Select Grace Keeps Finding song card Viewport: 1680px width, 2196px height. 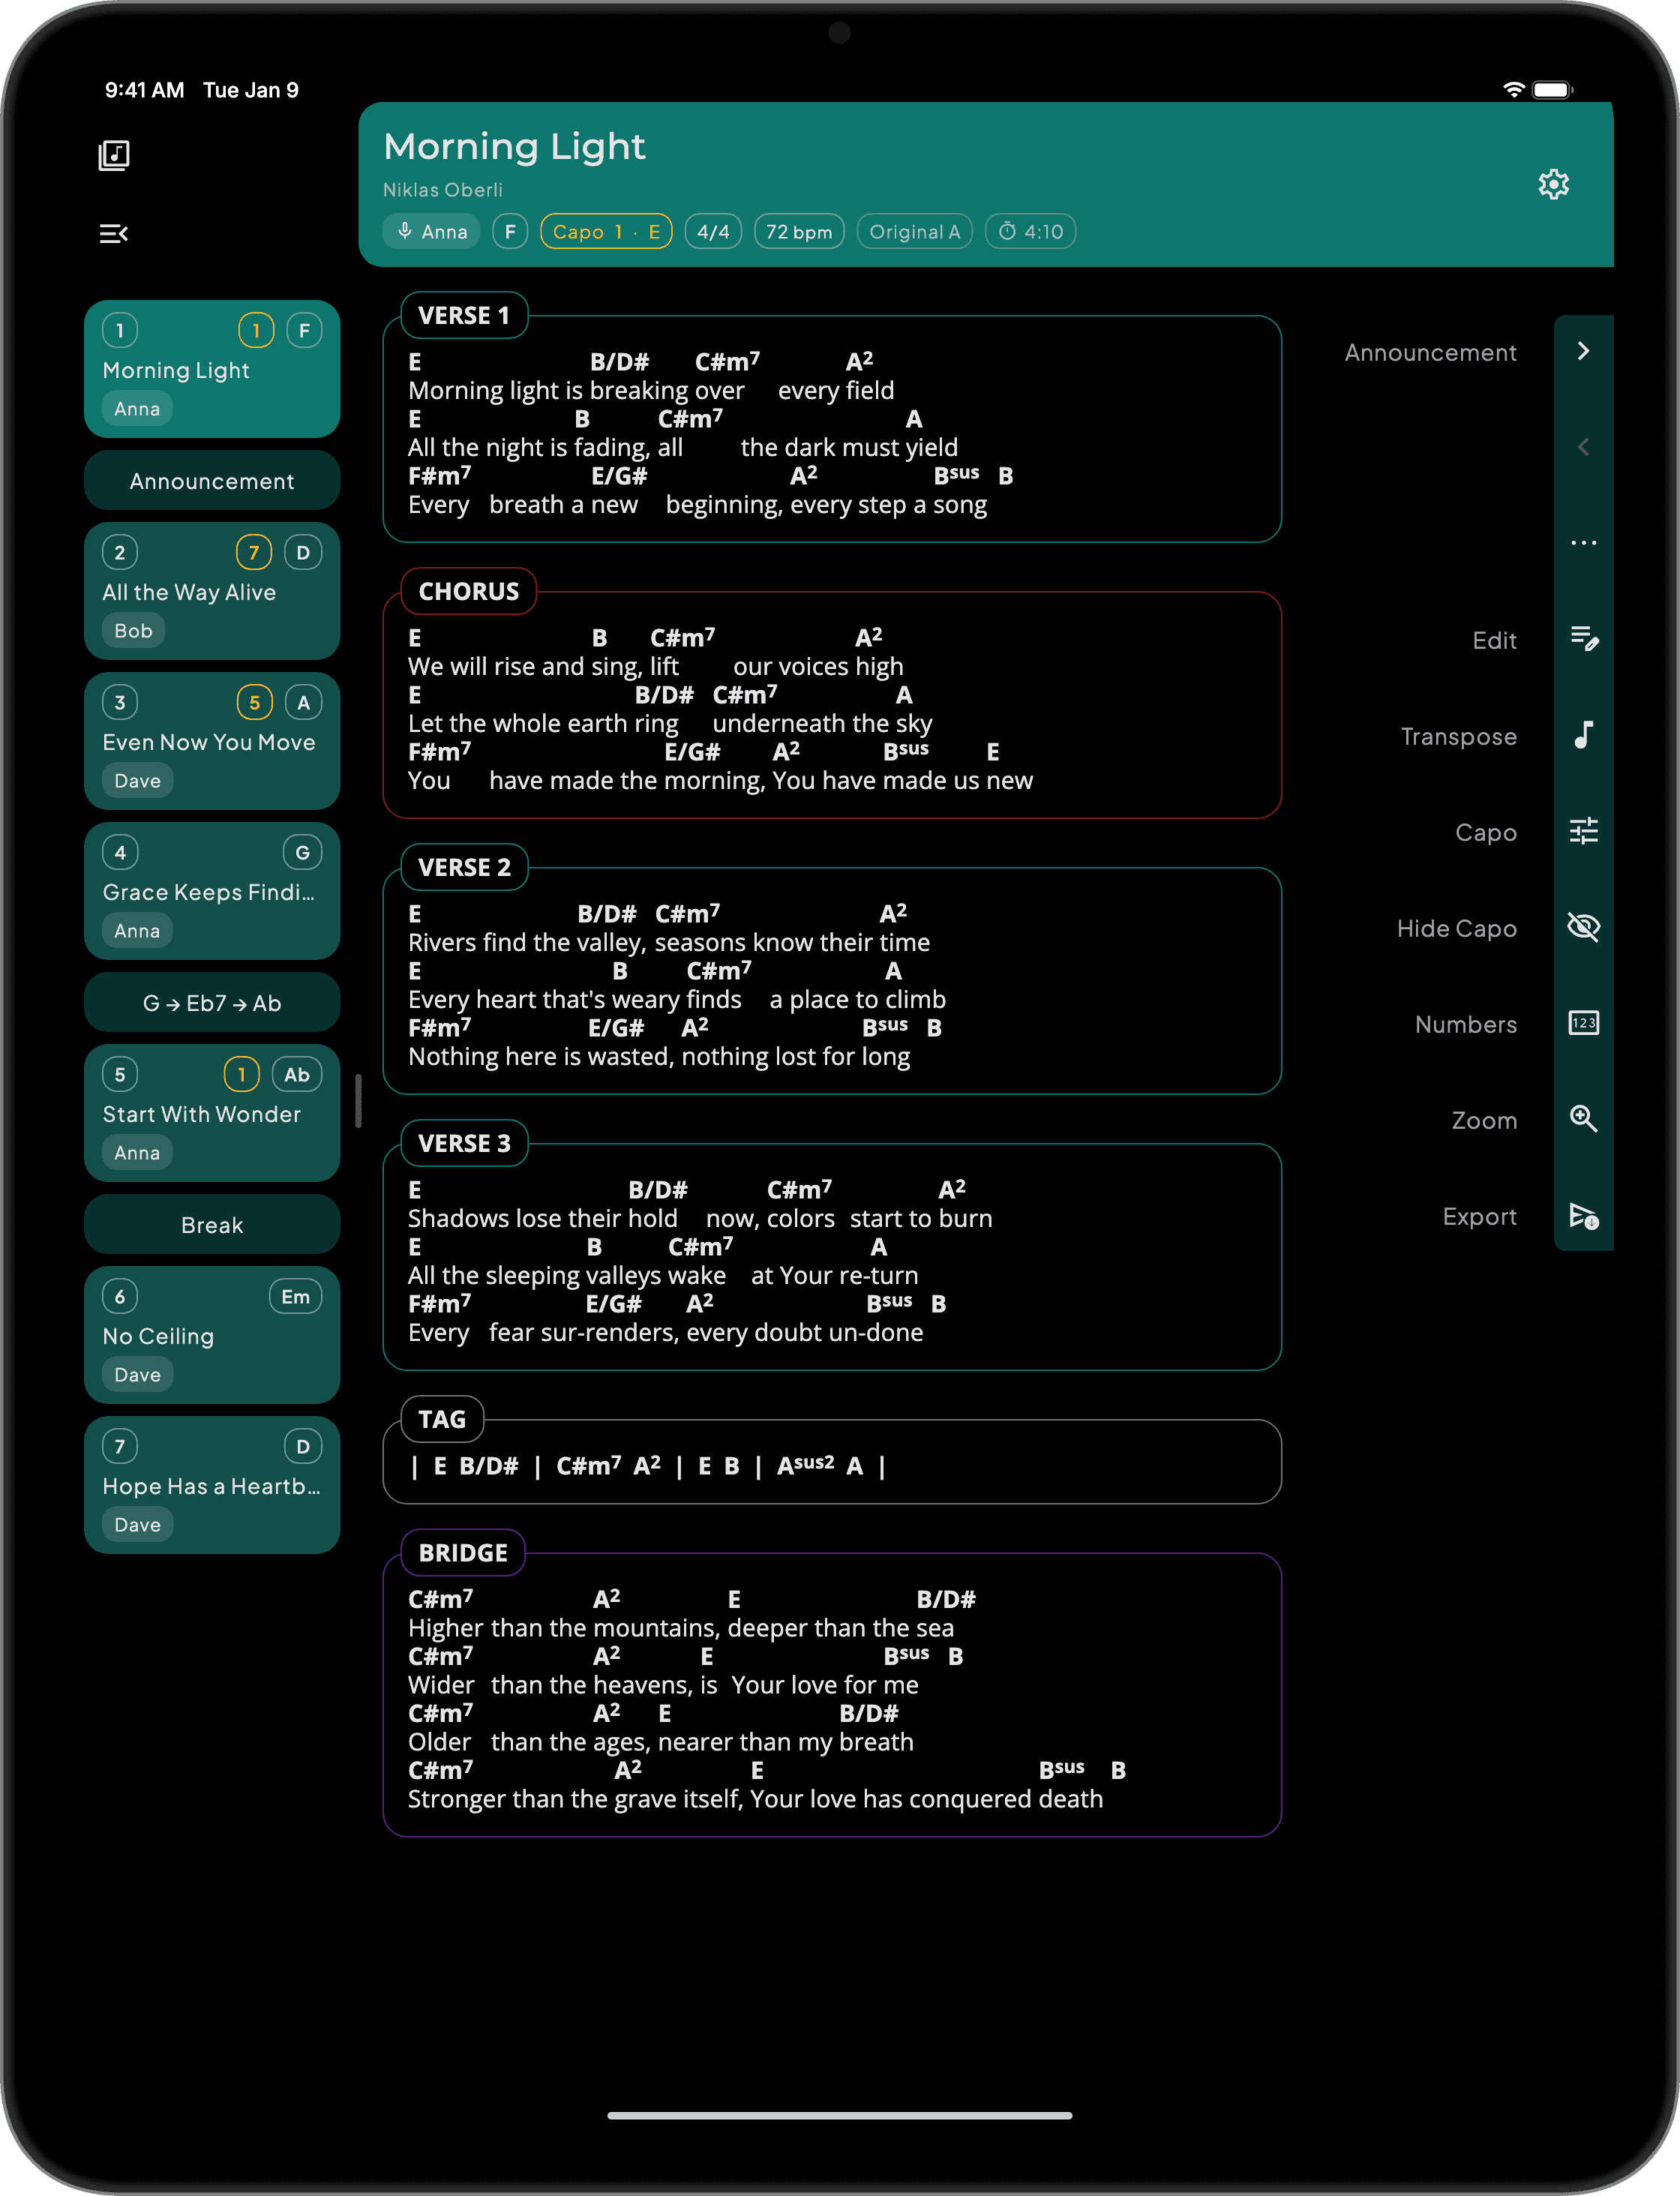click(x=212, y=891)
